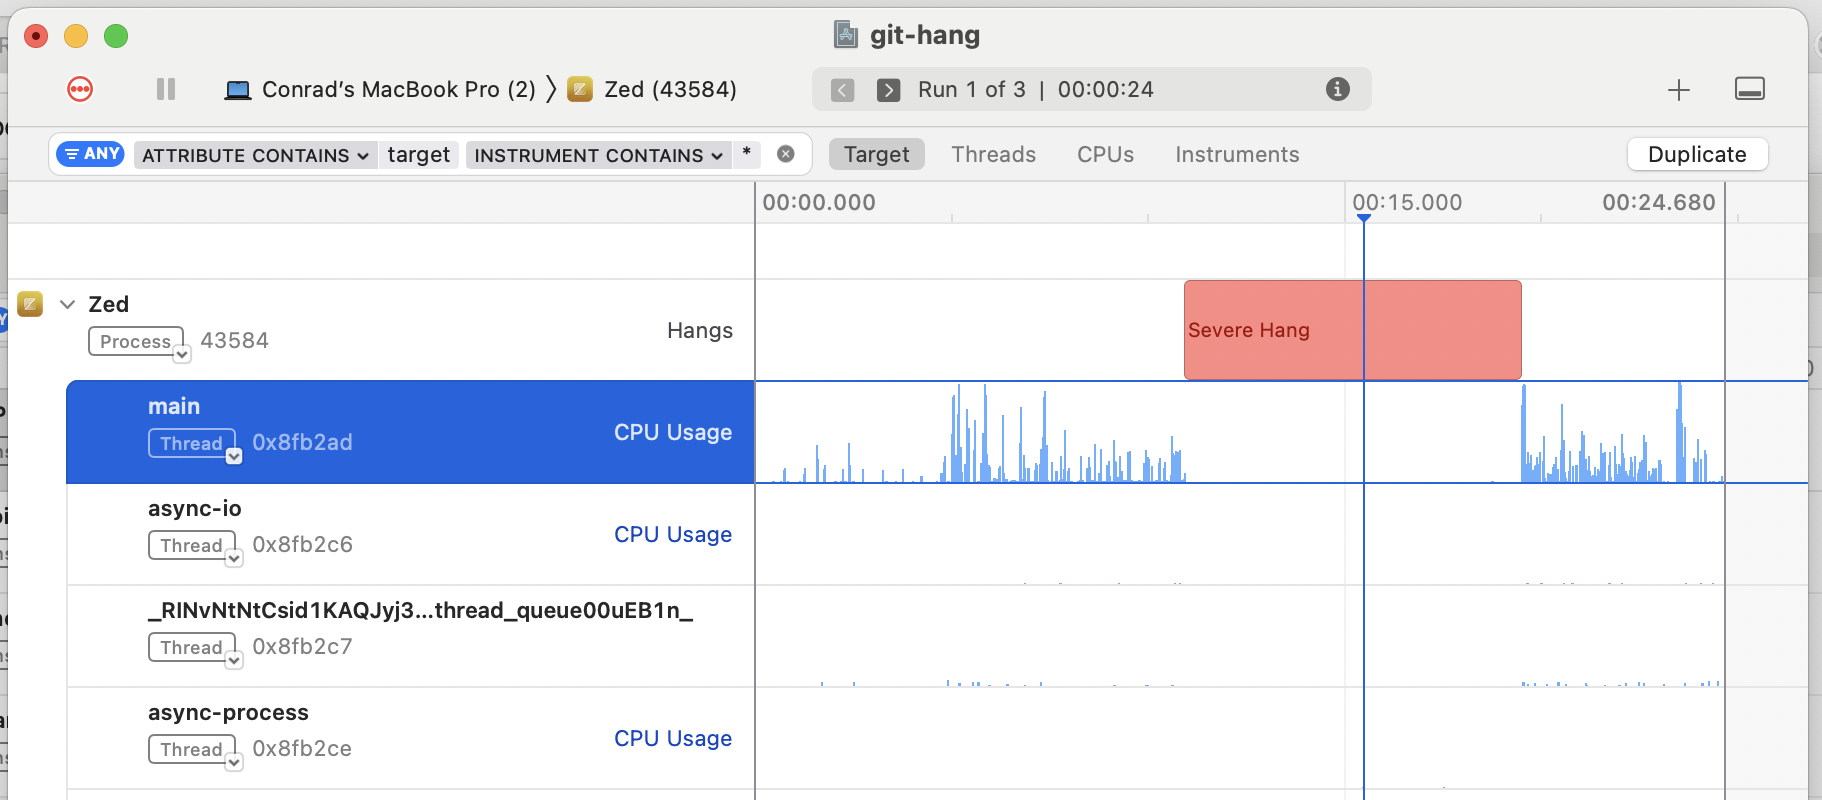Switch to the CPUs tab

click(x=1105, y=154)
